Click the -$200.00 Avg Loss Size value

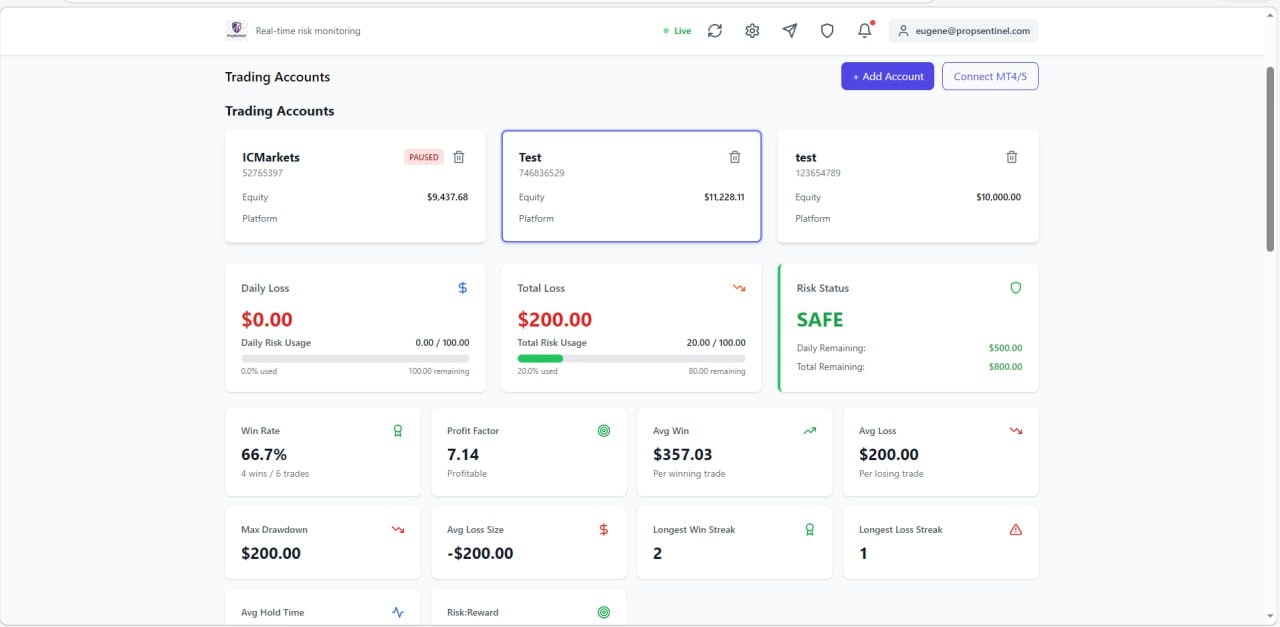click(x=480, y=553)
